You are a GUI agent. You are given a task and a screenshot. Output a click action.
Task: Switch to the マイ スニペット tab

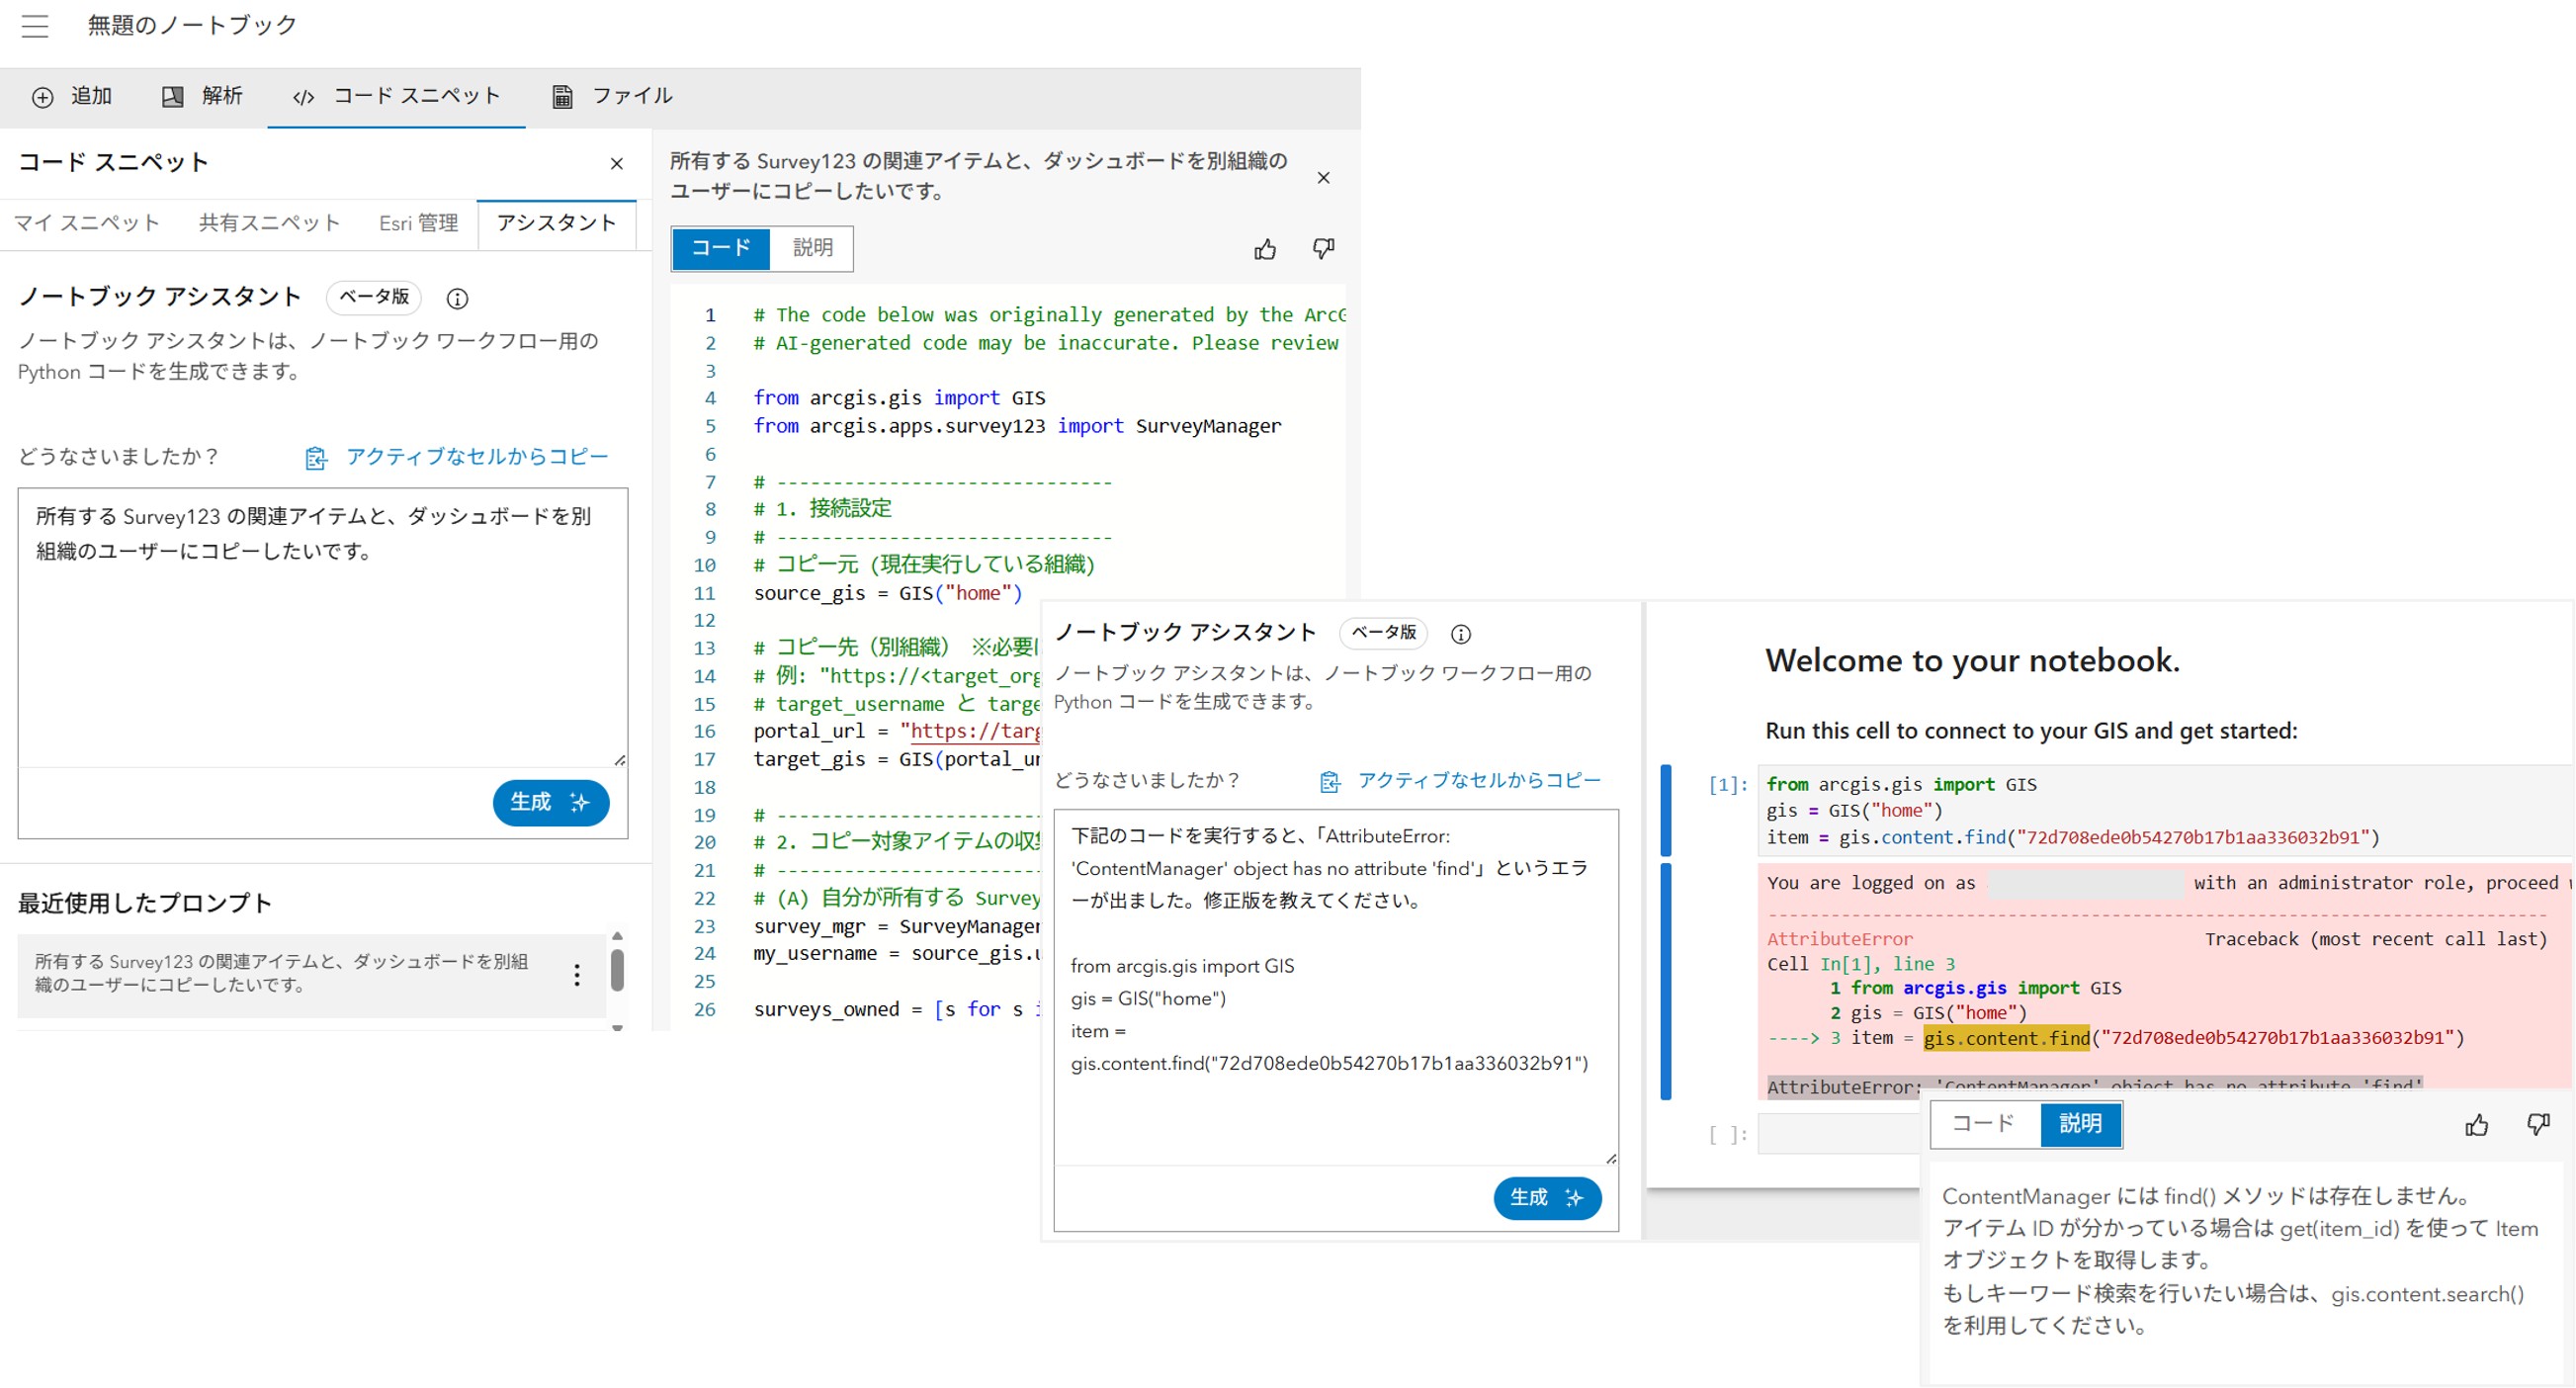87,223
